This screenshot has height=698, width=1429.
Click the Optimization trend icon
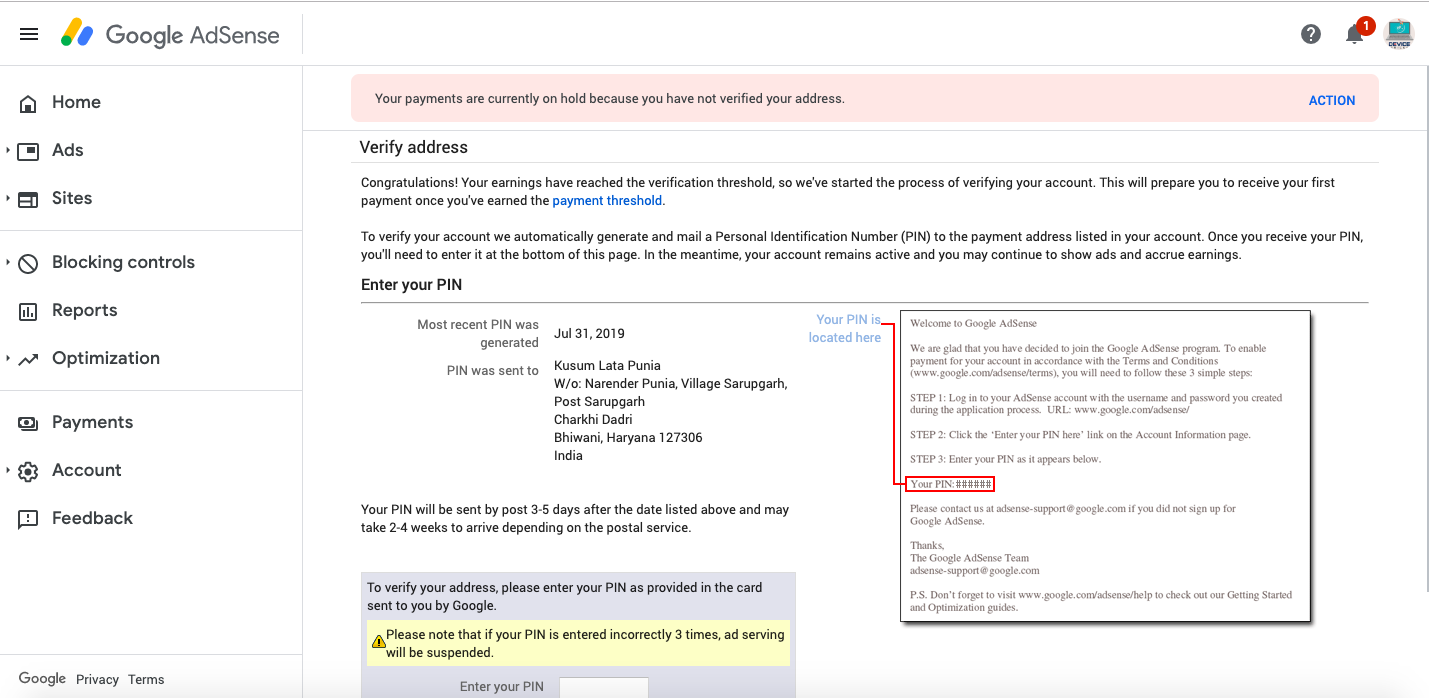click(x=28, y=359)
